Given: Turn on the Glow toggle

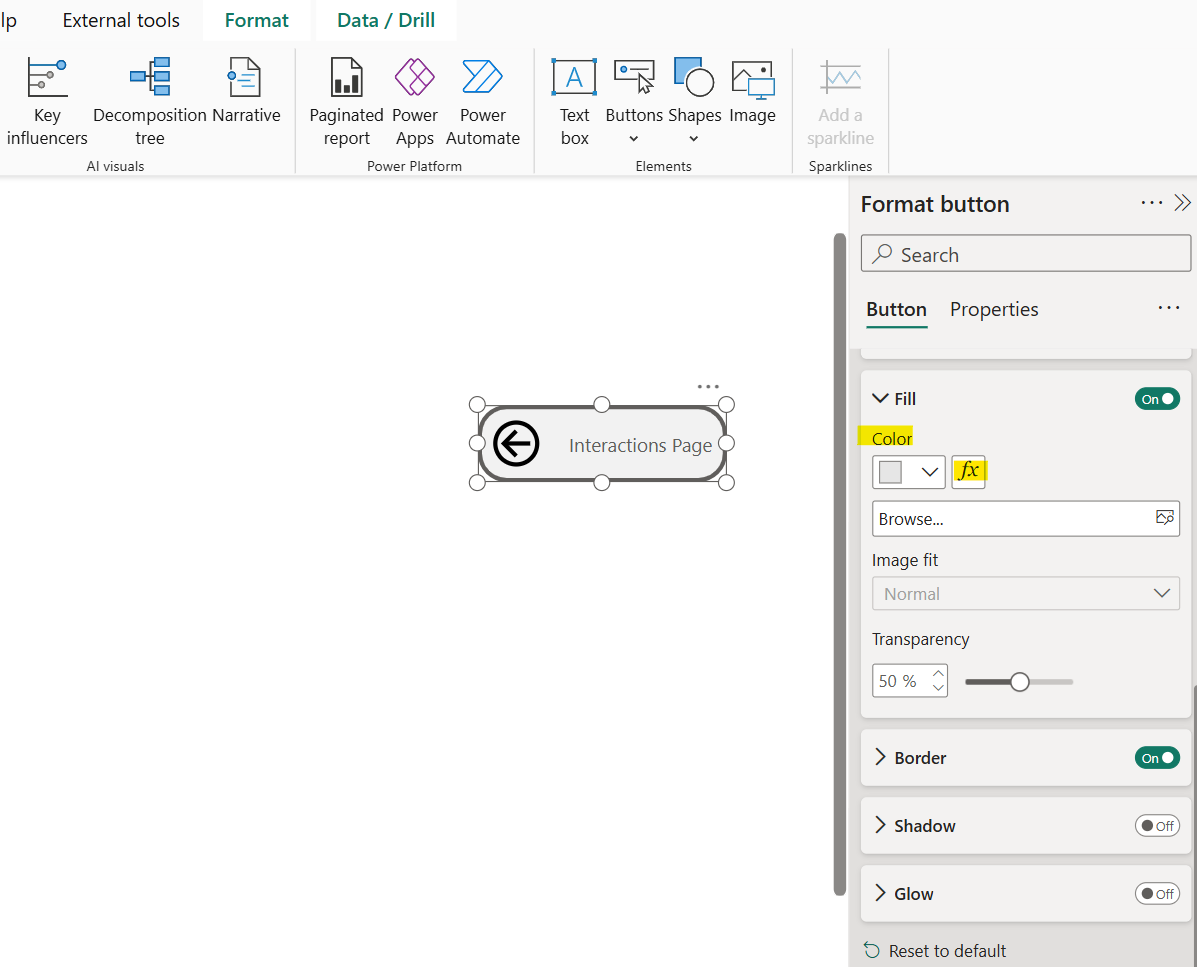Looking at the screenshot, I should (x=1157, y=894).
